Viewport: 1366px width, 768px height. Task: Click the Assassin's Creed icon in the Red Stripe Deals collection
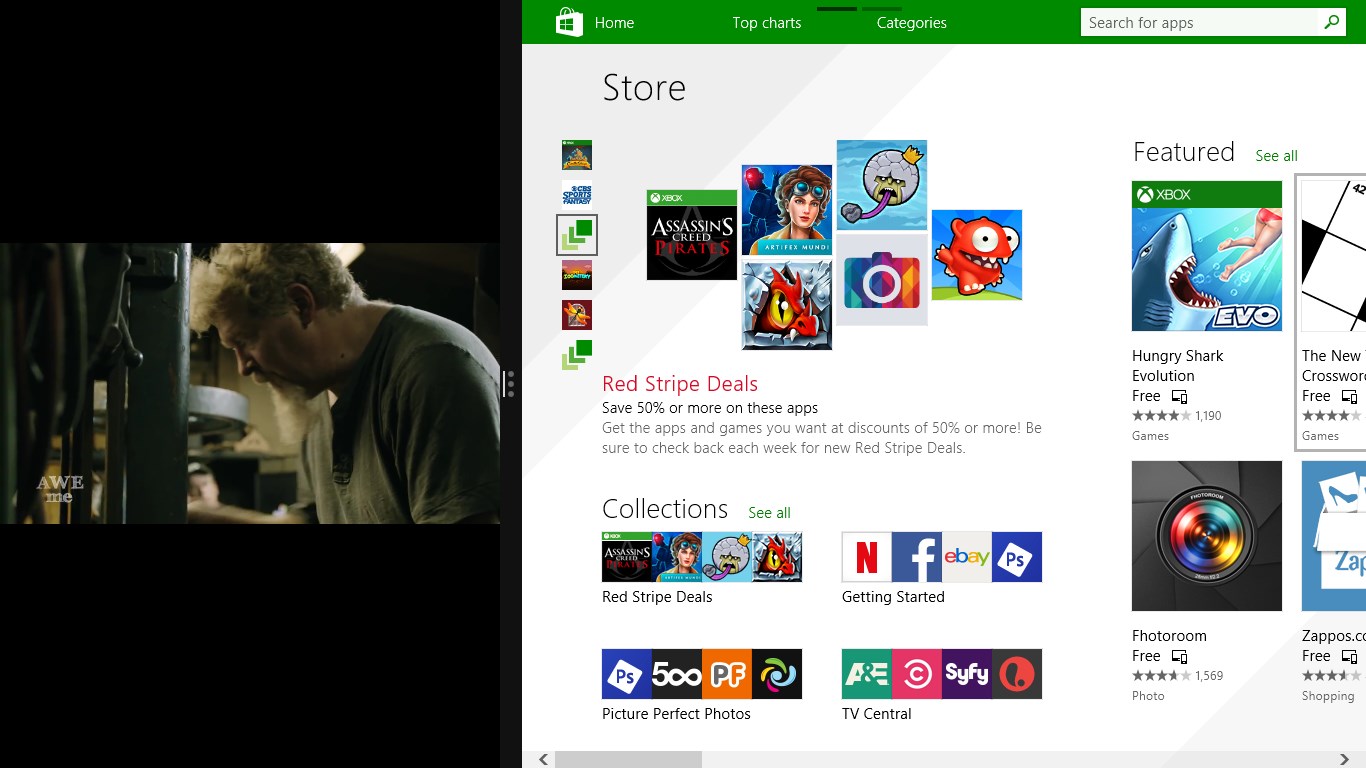627,557
